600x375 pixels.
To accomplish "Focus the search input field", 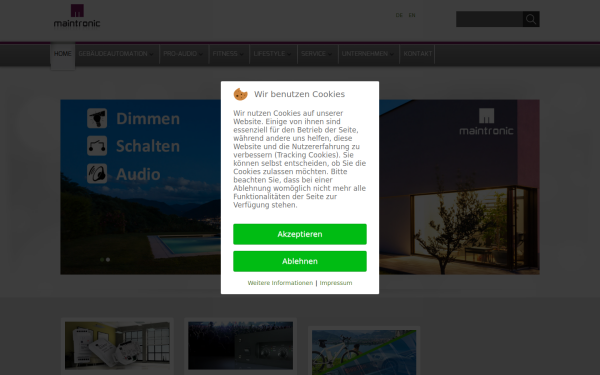I will [x=489, y=19].
